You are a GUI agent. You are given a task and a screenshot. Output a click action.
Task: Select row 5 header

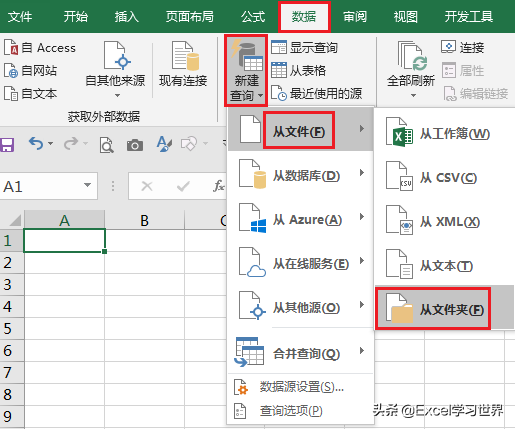12,328
